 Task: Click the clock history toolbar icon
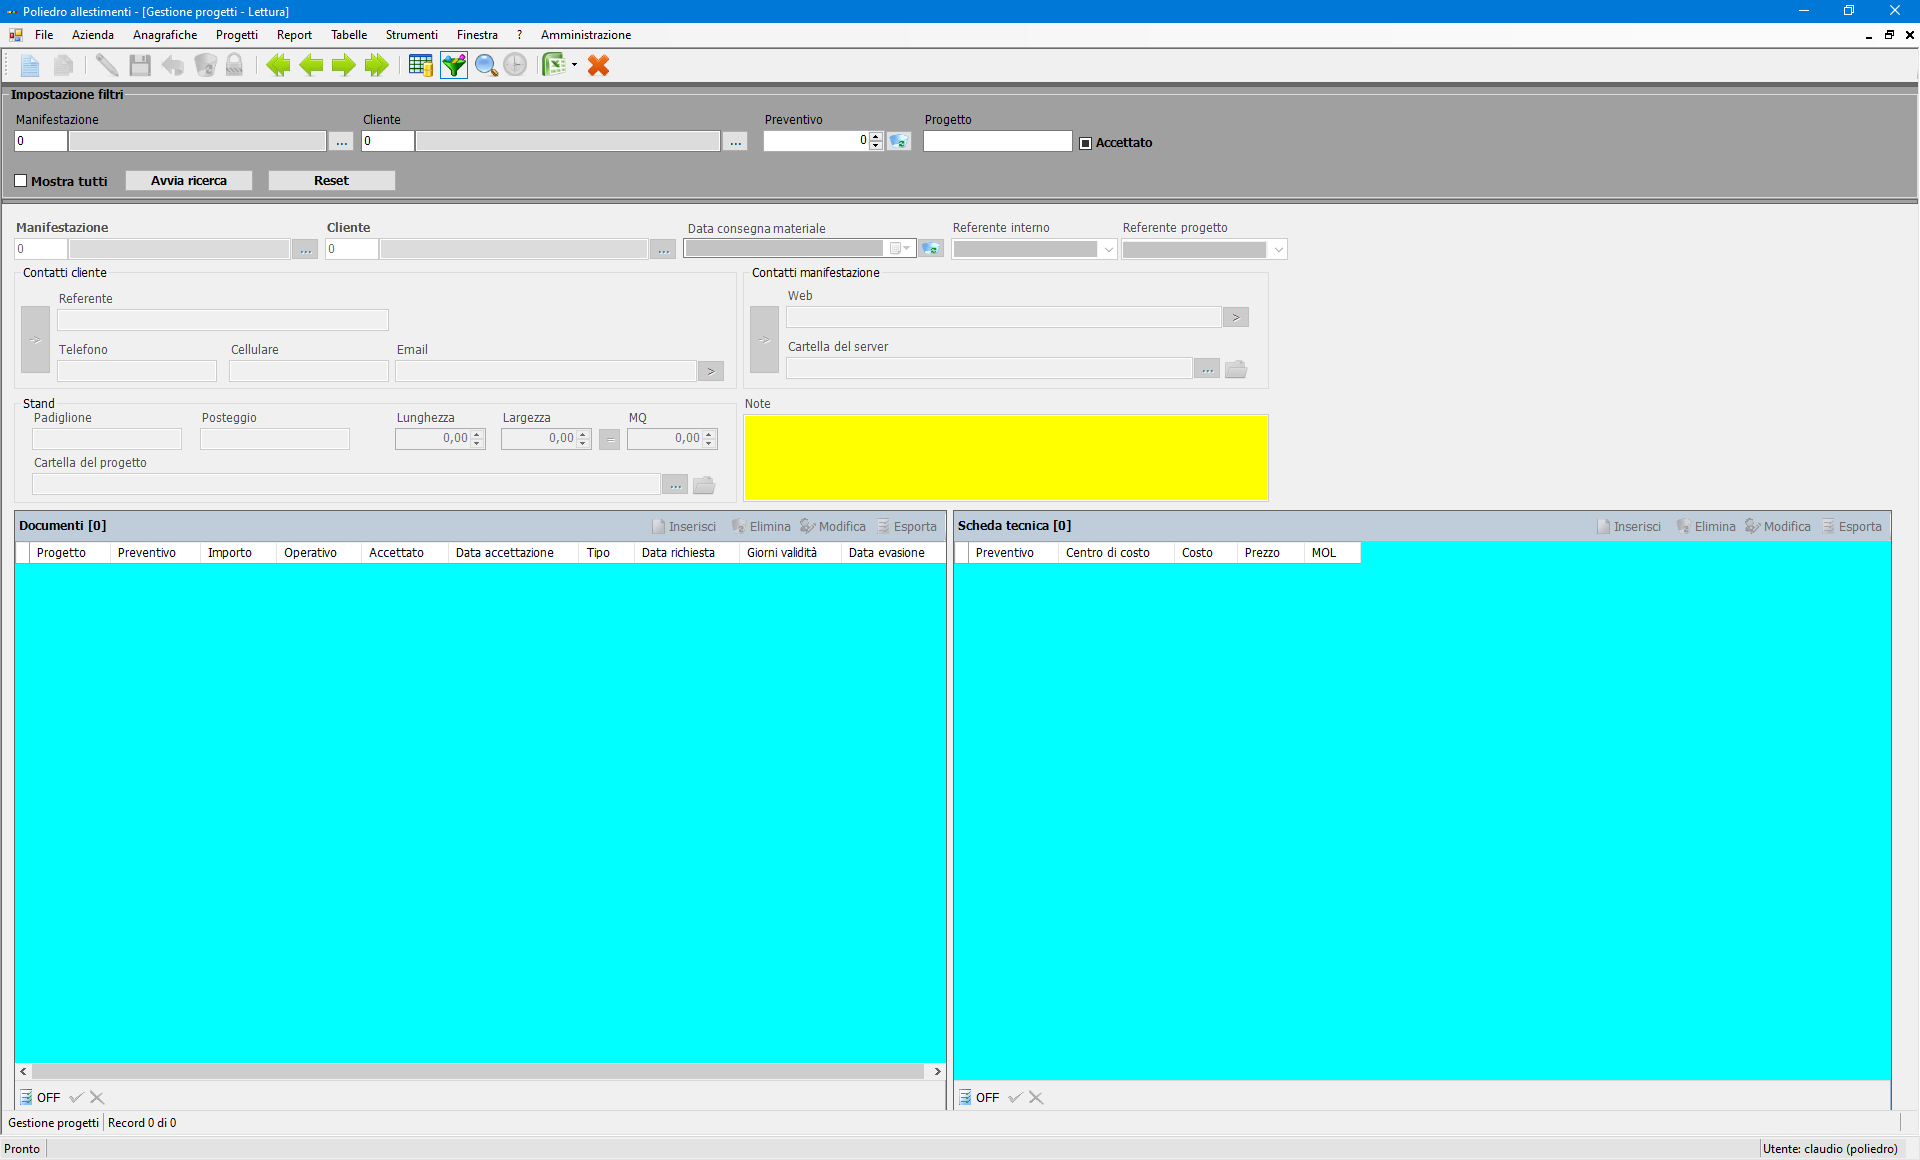coord(515,65)
